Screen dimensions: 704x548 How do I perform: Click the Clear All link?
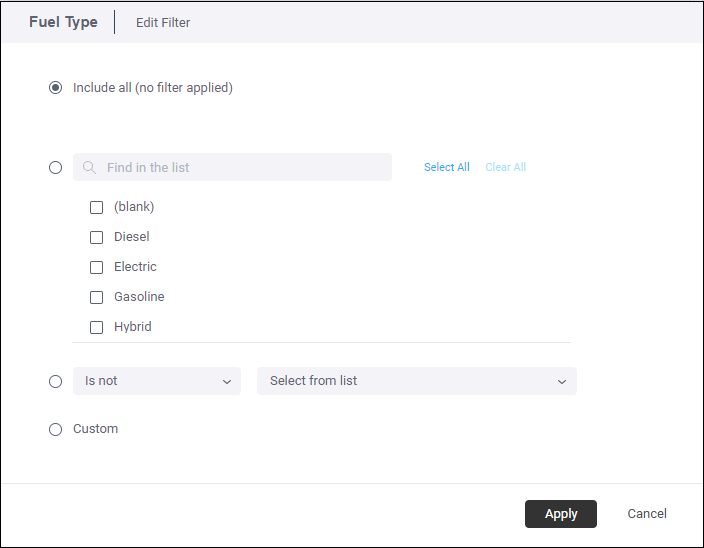506,167
